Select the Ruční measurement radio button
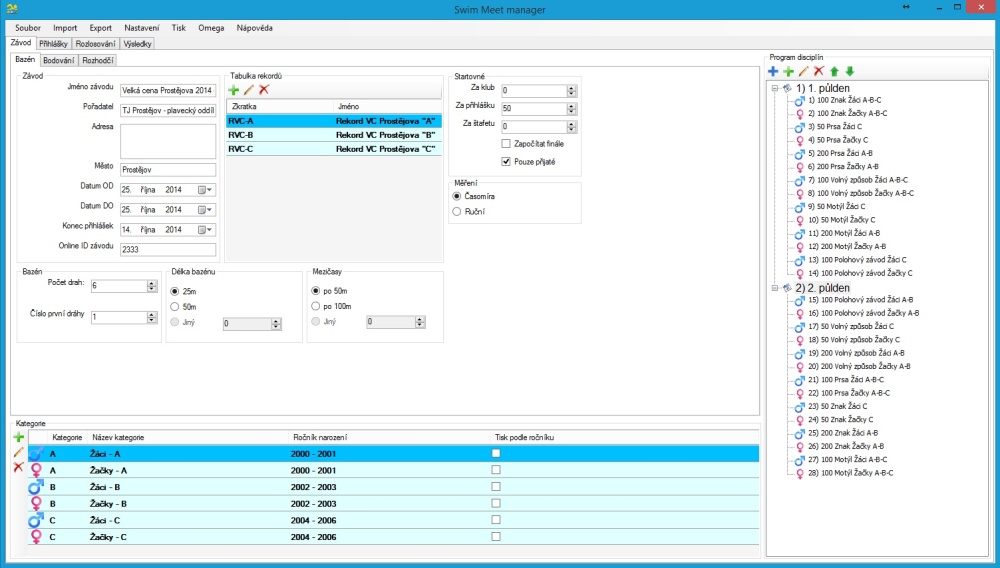The width and height of the screenshot is (1000, 568). point(457,212)
